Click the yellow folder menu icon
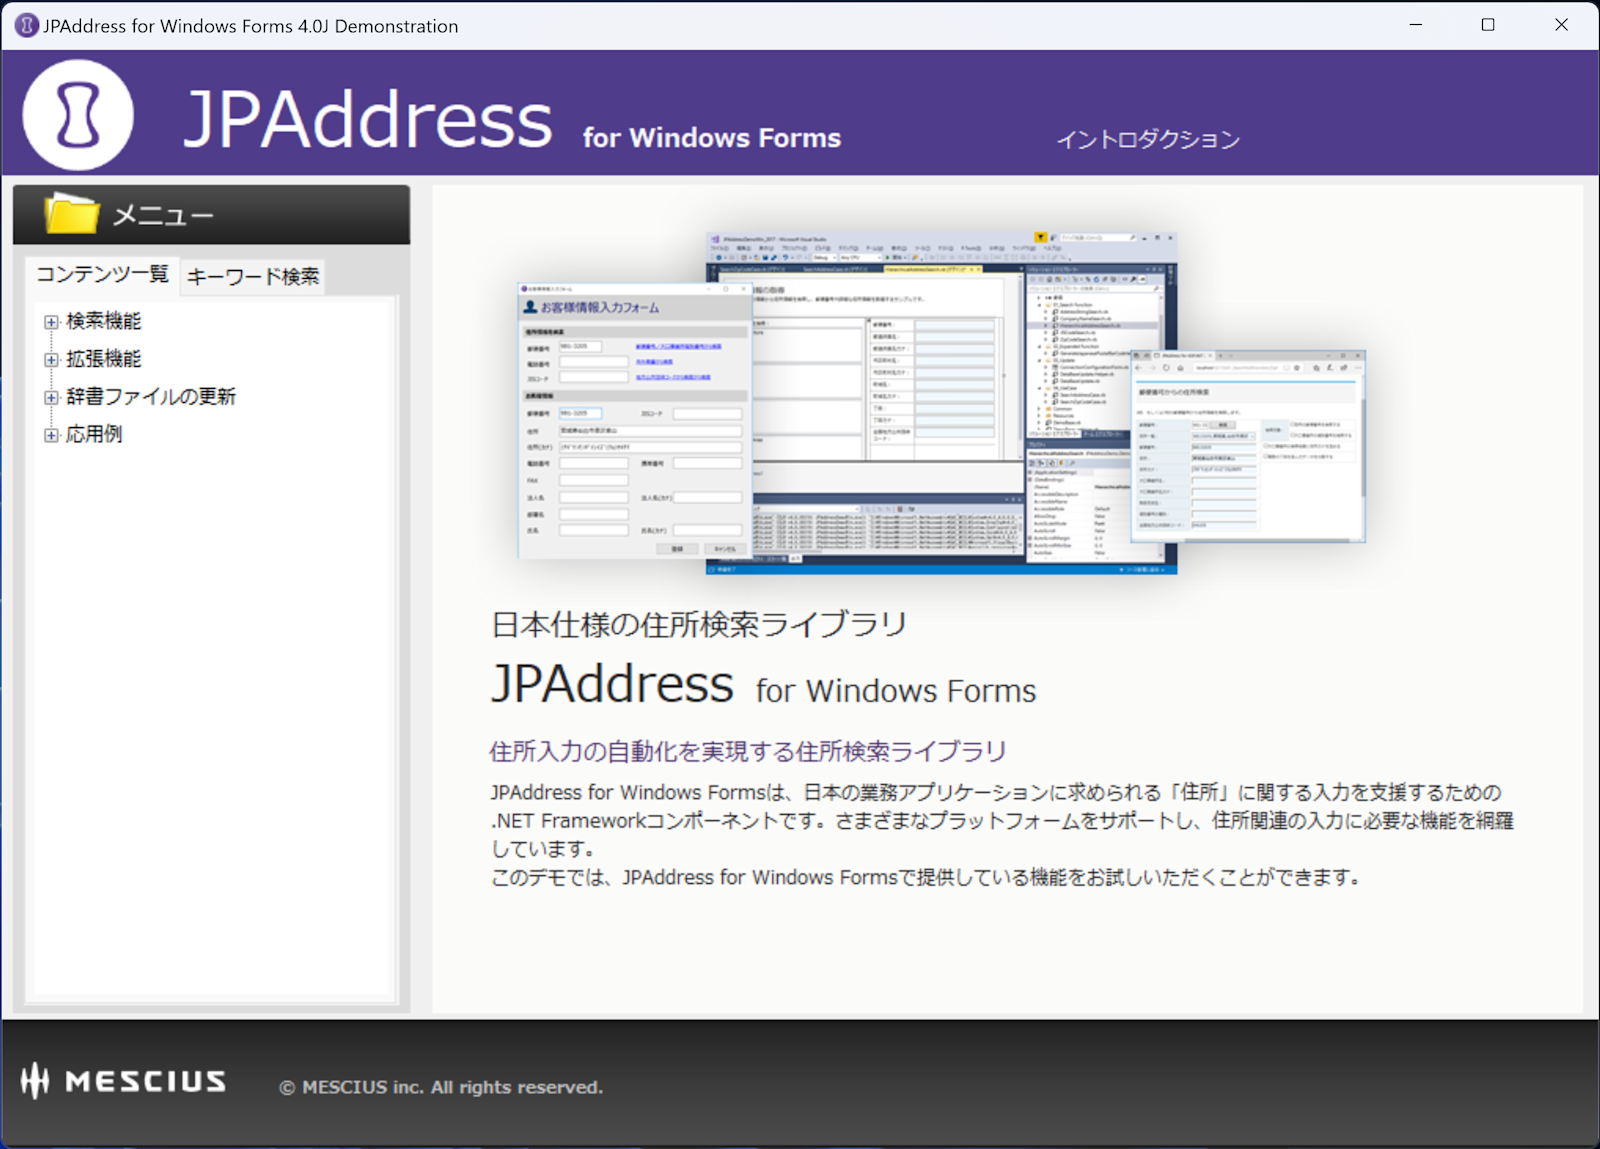Screen dimensions: 1600x1149 tap(72, 213)
